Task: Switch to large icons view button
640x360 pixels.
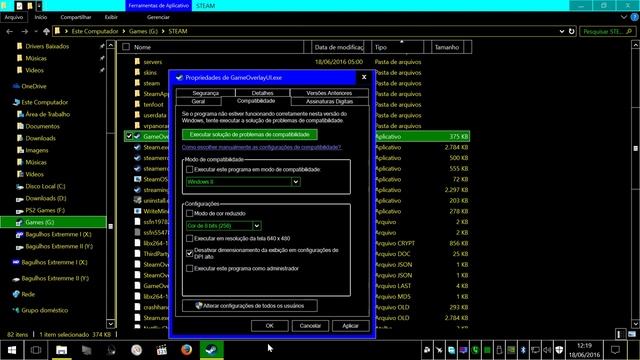Action: [x=632, y=334]
